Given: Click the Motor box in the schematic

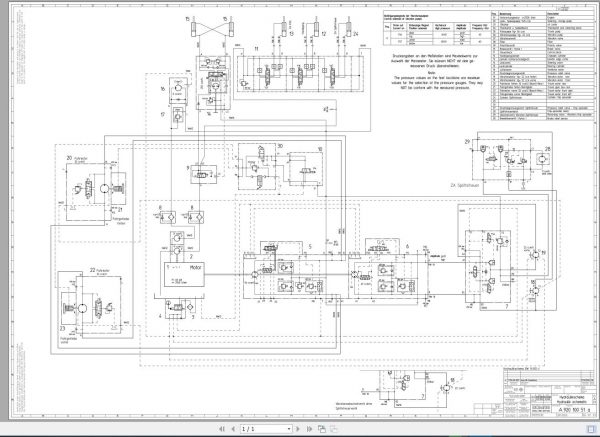Looking at the screenshot, I should [x=184, y=274].
